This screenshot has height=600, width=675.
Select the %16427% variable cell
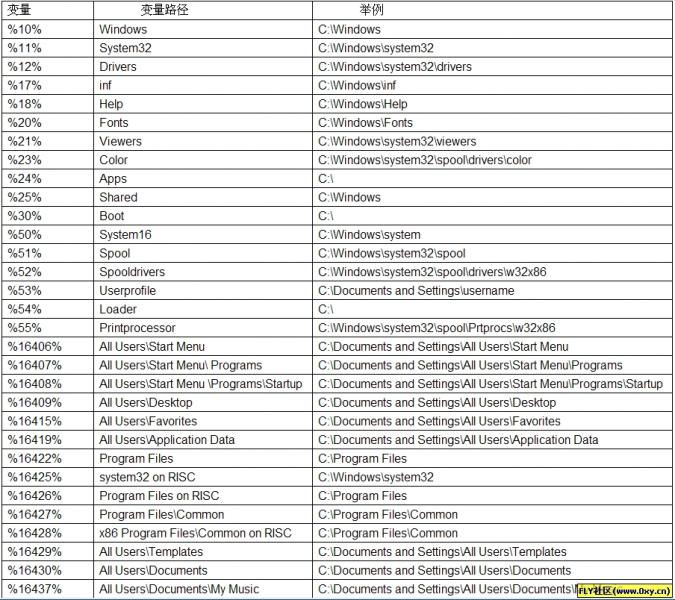click(47, 514)
